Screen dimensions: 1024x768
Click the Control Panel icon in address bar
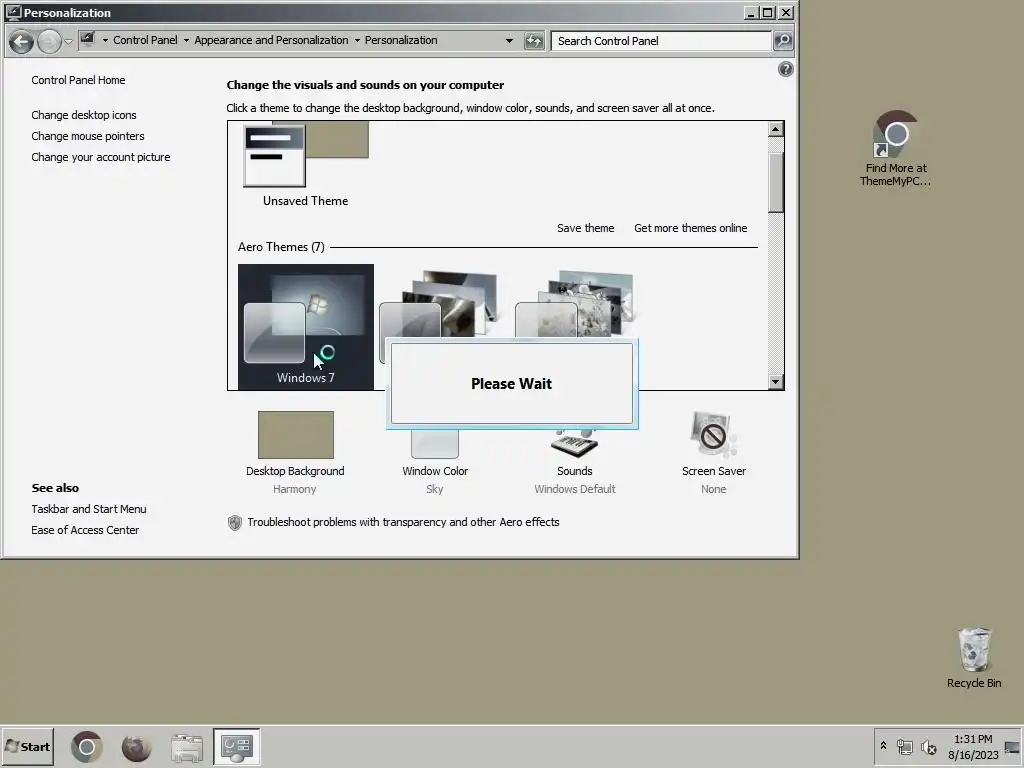(88, 40)
